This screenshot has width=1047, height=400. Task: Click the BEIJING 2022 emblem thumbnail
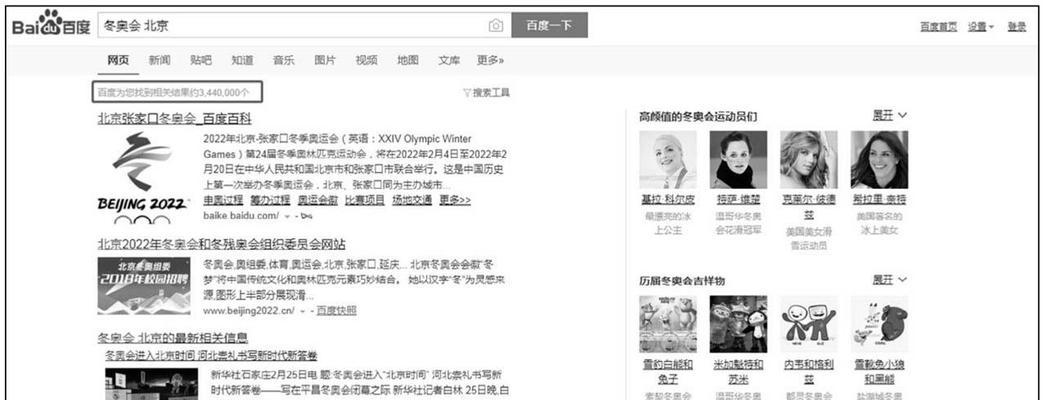point(142,178)
